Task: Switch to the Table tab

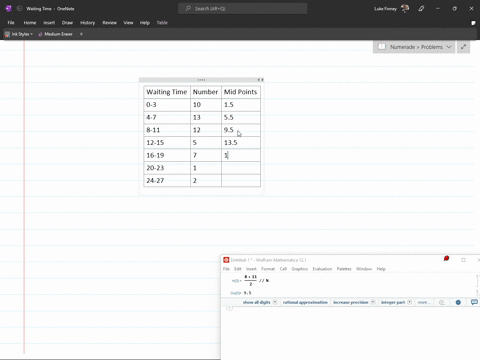Action: (162, 23)
